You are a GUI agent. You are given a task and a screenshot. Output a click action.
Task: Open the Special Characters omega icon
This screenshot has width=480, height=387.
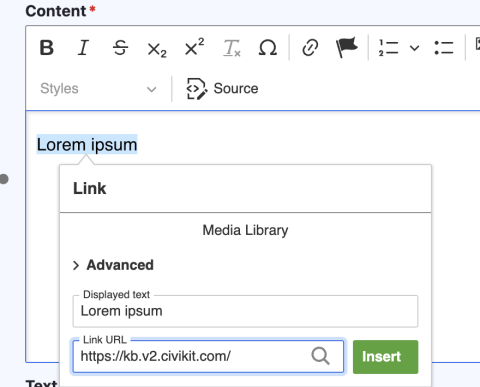pos(268,48)
